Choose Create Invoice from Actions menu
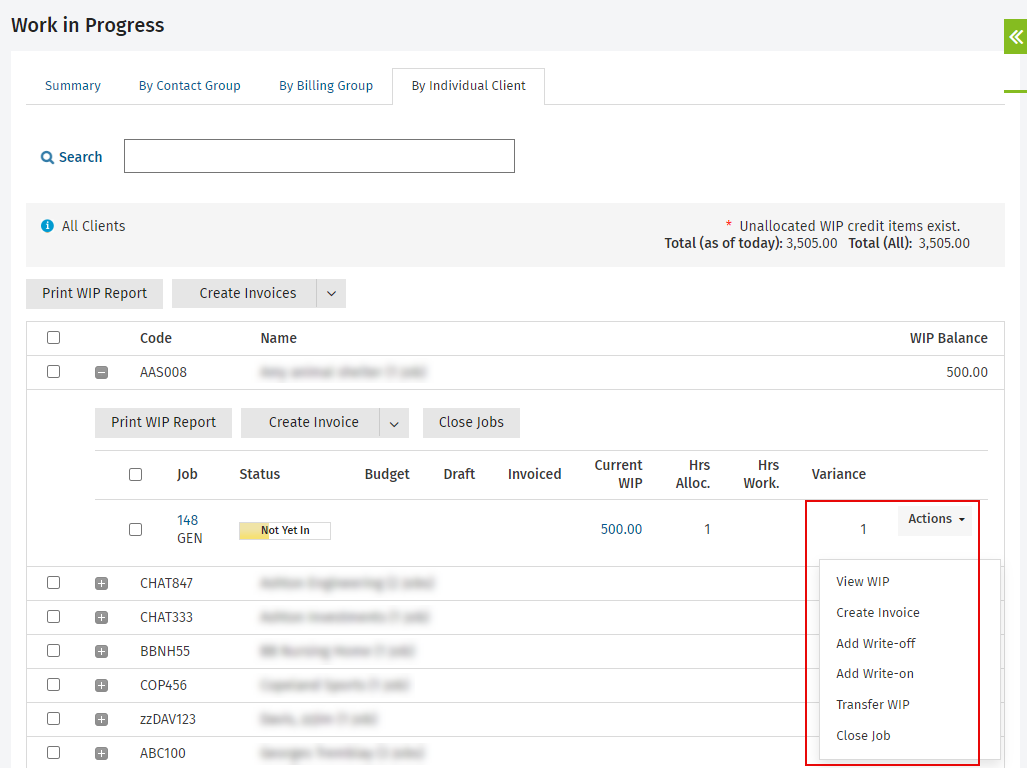The image size is (1027, 768). (x=878, y=613)
